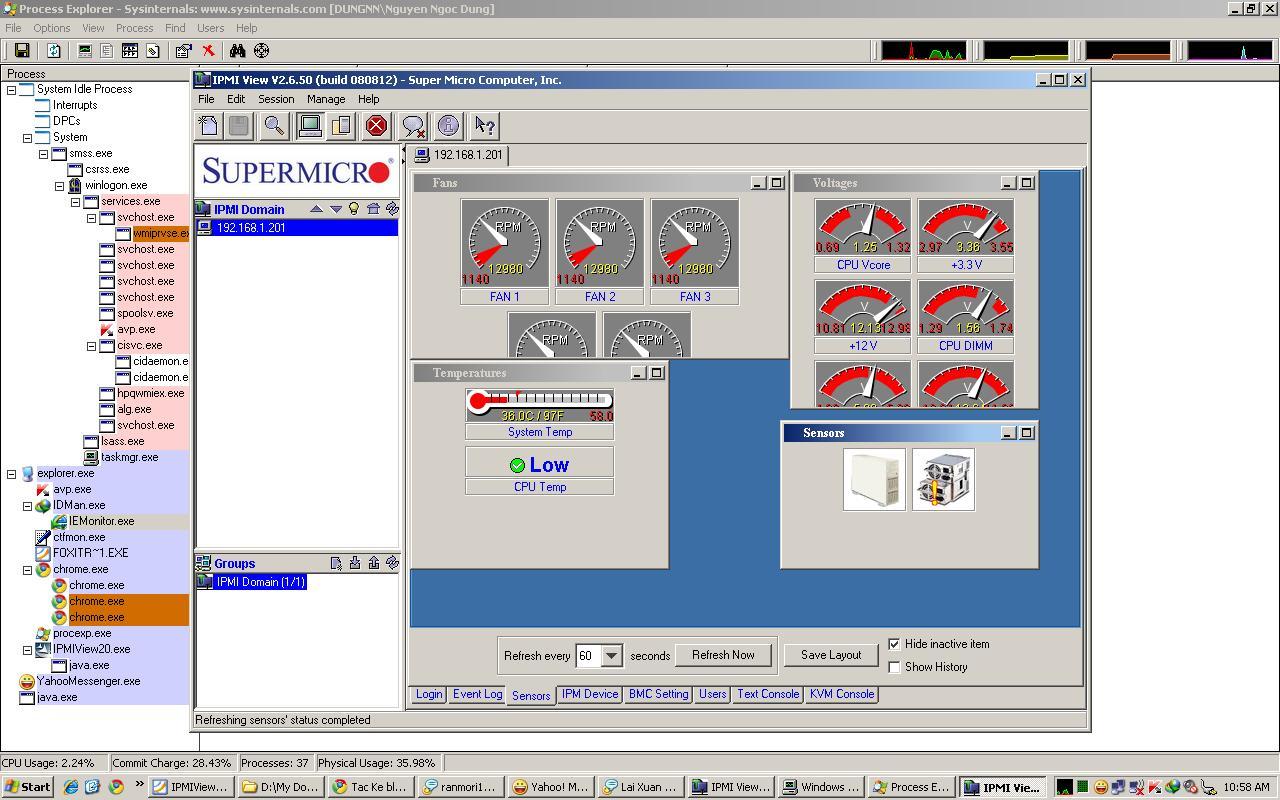This screenshot has width=1280, height=800.
Task: Switch to the Text Console tab
Action: pyautogui.click(x=768, y=694)
